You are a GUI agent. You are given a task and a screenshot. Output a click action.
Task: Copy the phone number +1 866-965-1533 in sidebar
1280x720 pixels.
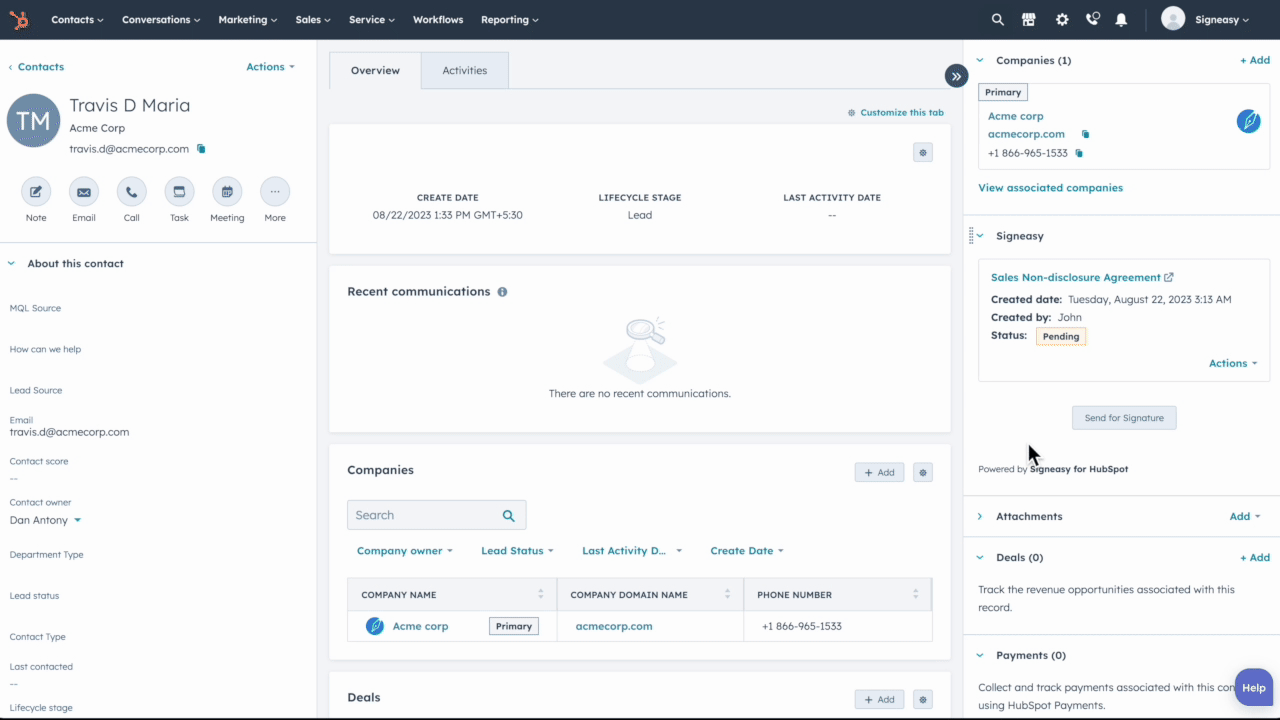coord(1079,154)
